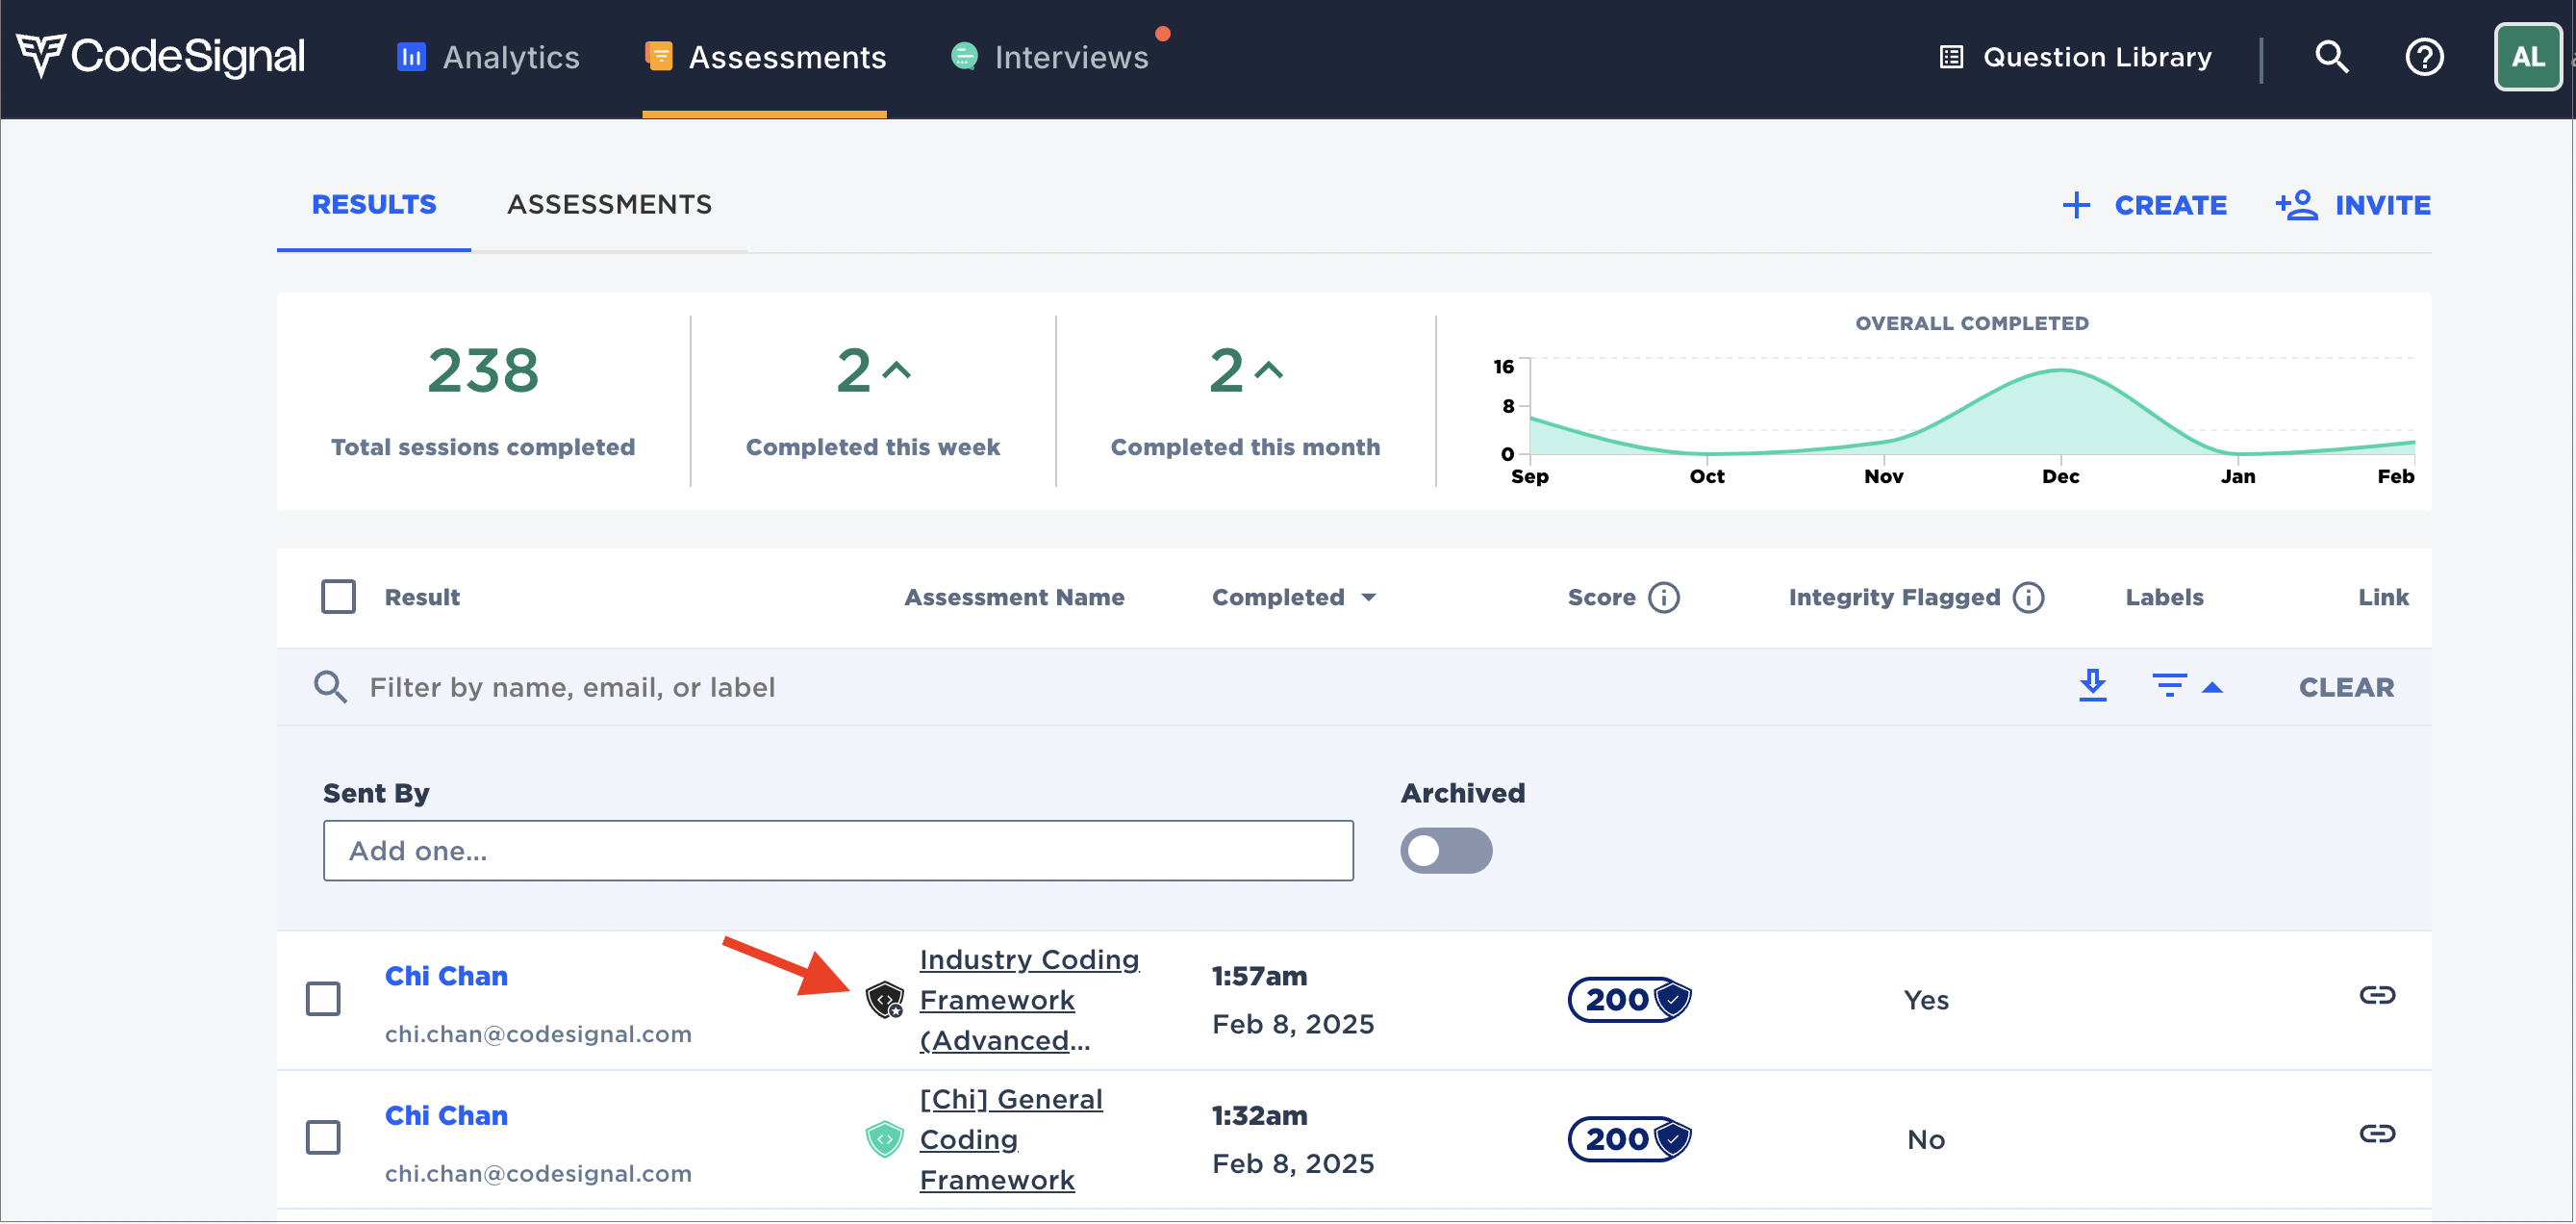Click the download results icon

[2093, 686]
